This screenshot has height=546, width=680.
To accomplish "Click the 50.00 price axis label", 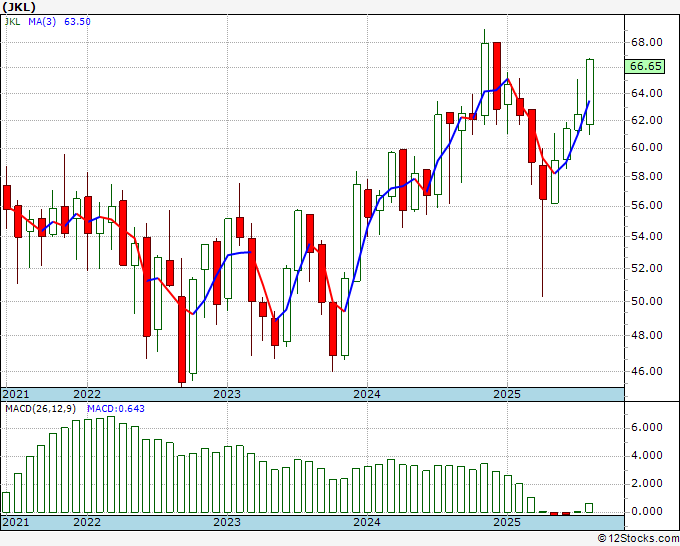I will pyautogui.click(x=647, y=301).
